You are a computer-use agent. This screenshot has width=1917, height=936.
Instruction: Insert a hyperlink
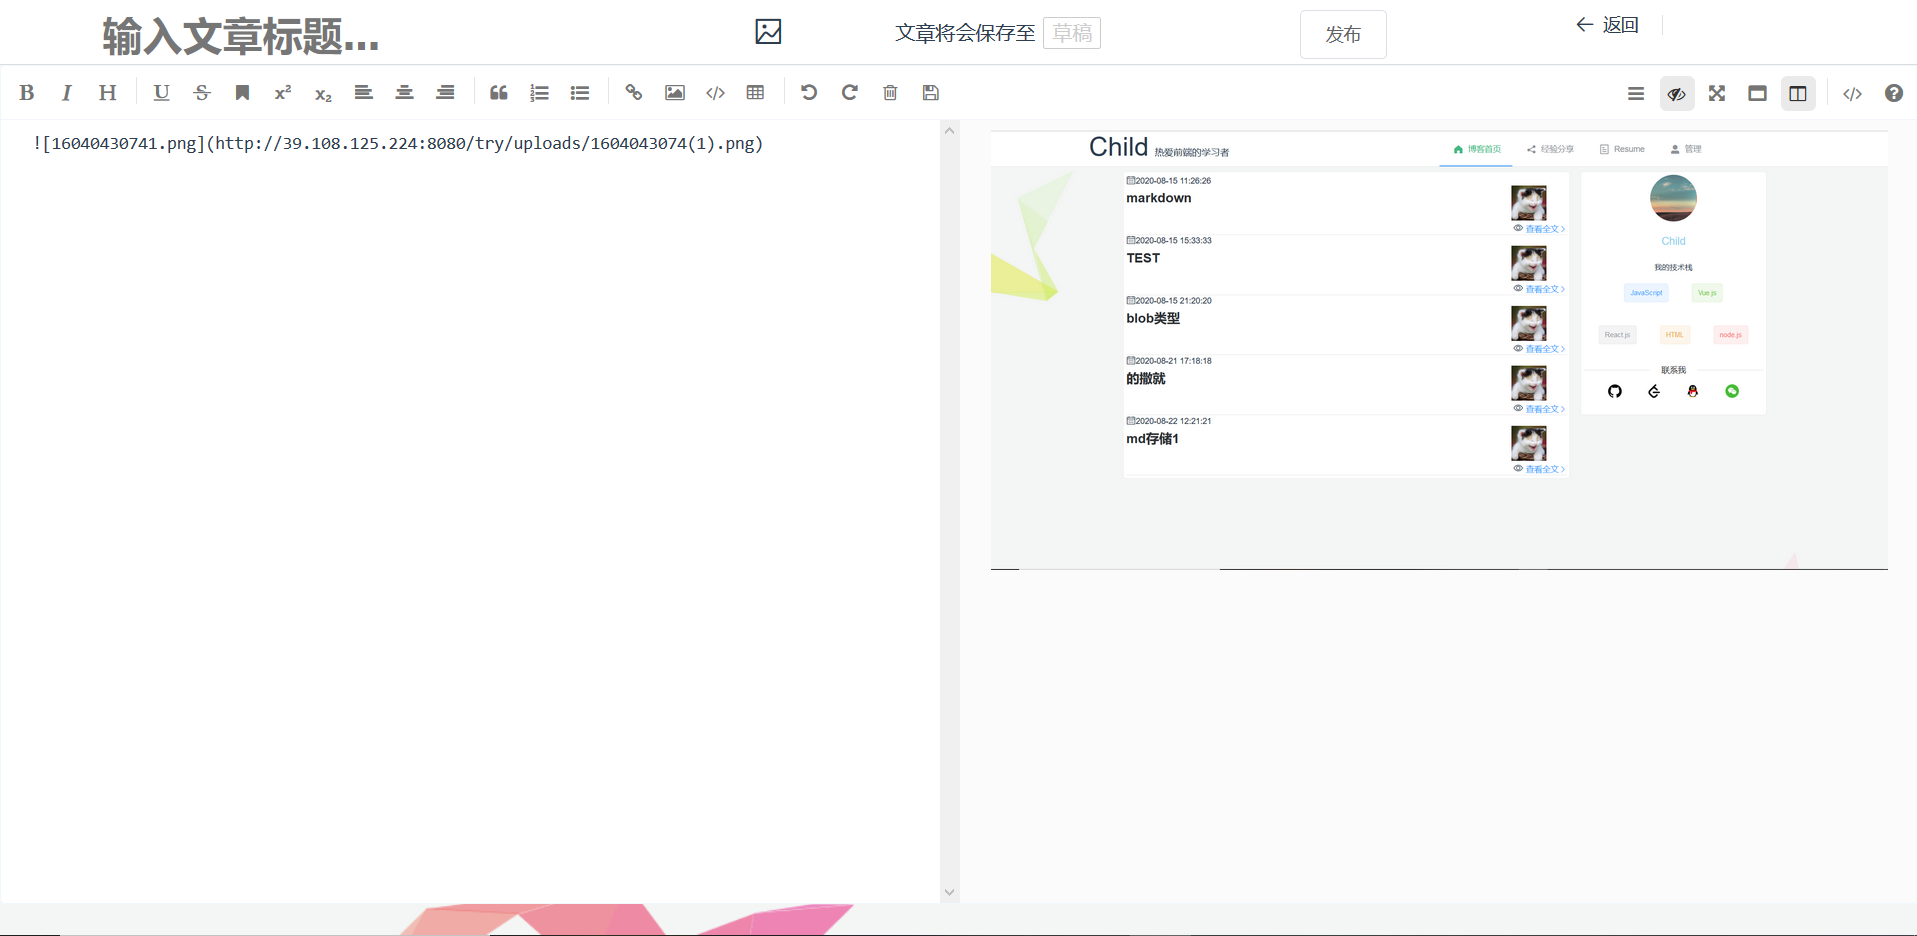(634, 93)
